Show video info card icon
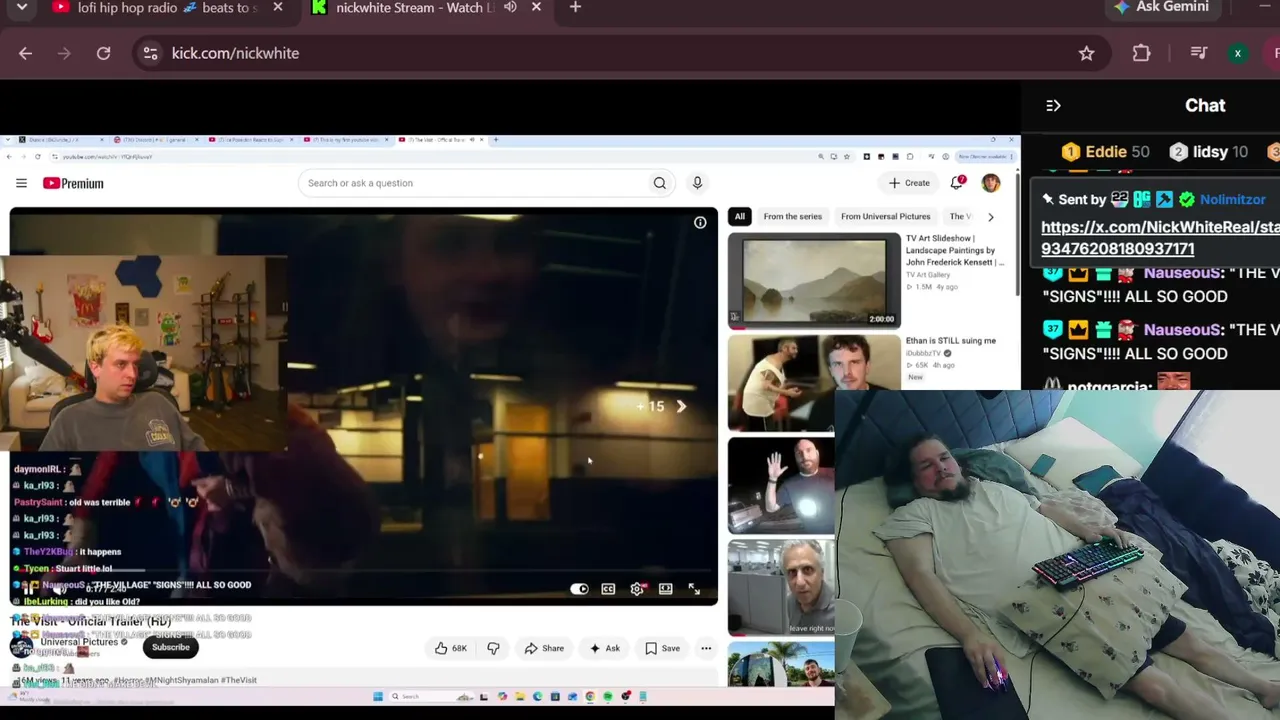Viewport: 1280px width, 720px height. pyautogui.click(x=700, y=222)
